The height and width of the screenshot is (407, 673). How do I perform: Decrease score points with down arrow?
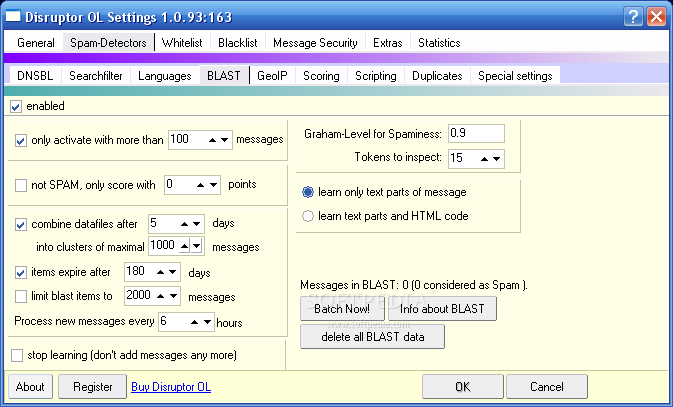tap(213, 185)
